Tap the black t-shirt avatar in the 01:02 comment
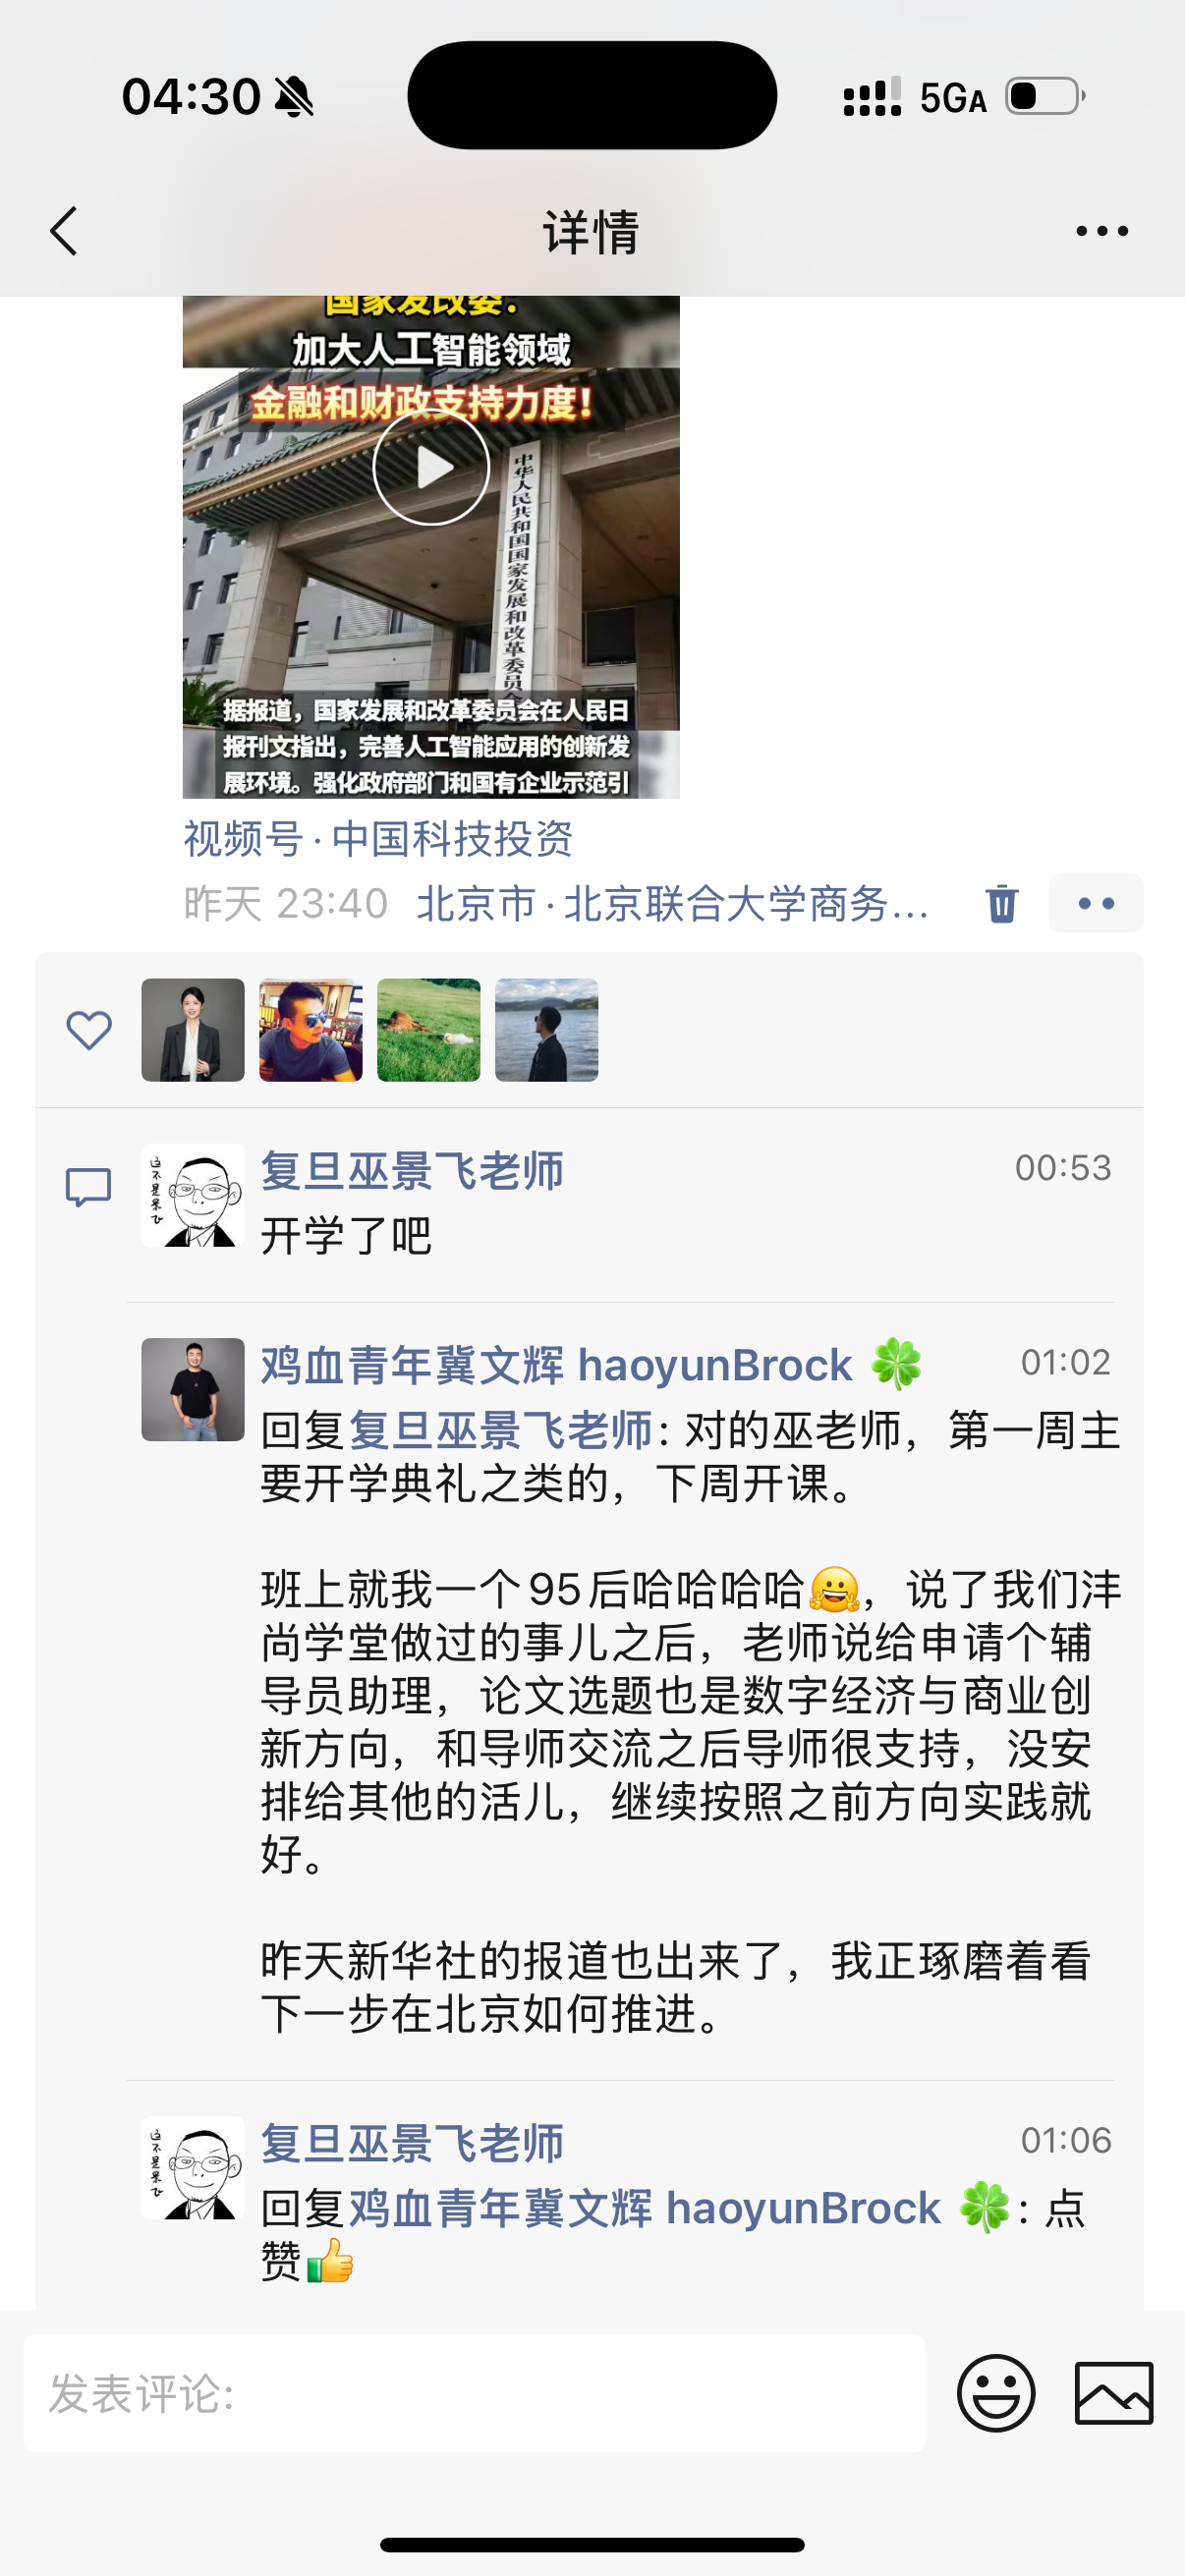 193,1389
